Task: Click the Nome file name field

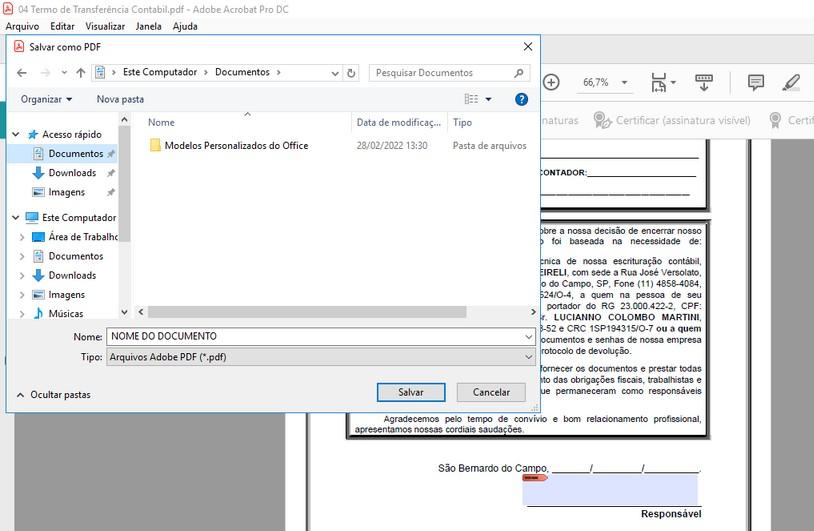Action: pyautogui.click(x=320, y=336)
